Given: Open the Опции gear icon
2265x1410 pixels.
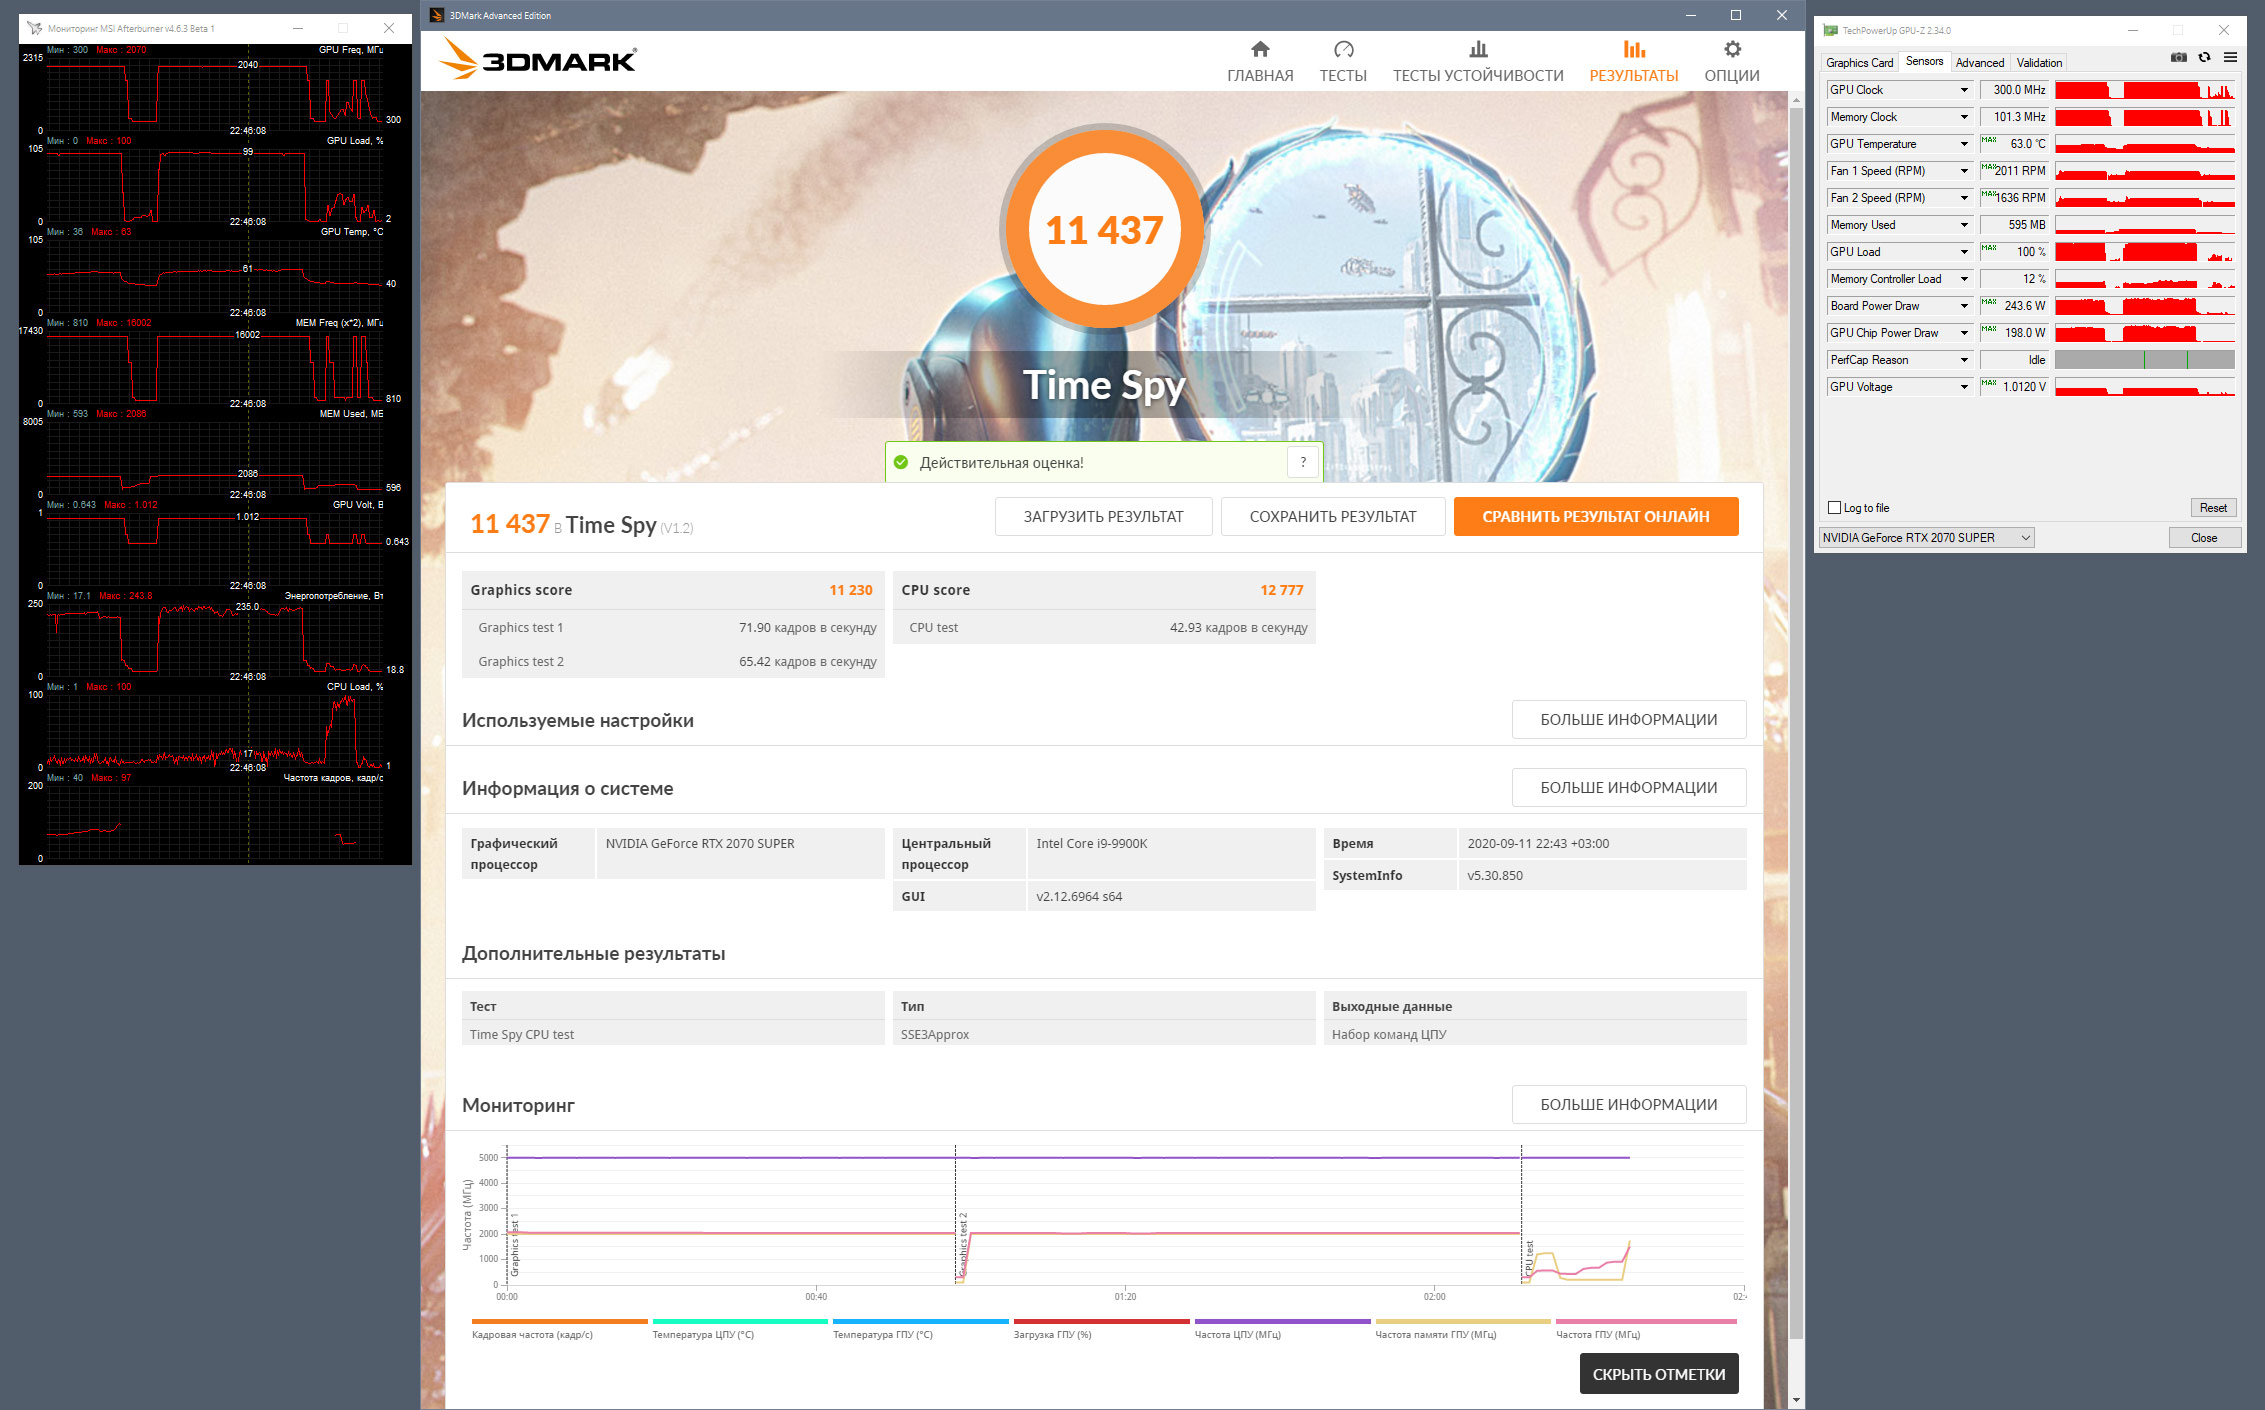Looking at the screenshot, I should (x=1732, y=50).
